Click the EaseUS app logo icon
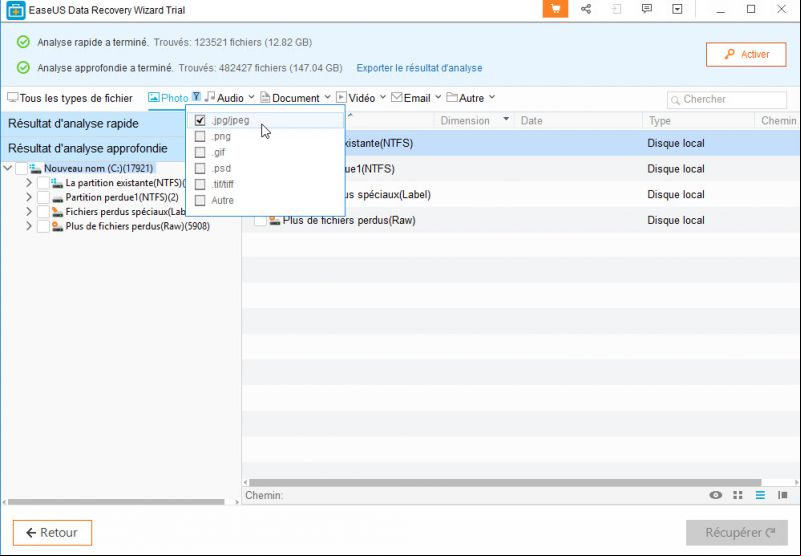This screenshot has width=801, height=556. [x=15, y=10]
